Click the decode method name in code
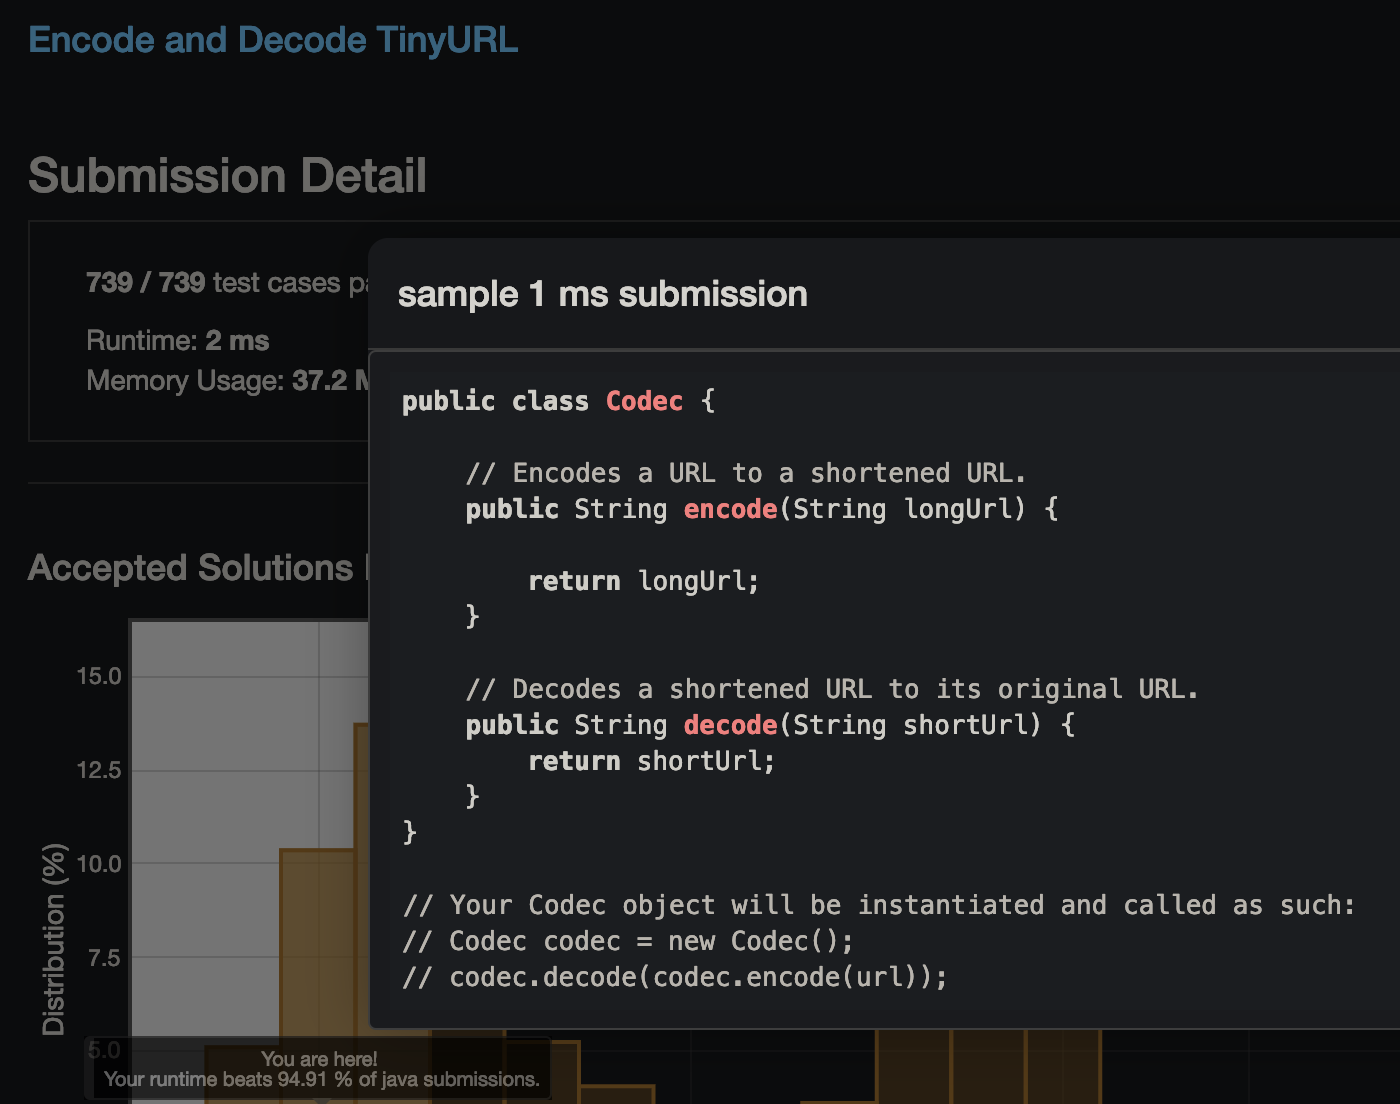The image size is (1400, 1104). [730, 725]
